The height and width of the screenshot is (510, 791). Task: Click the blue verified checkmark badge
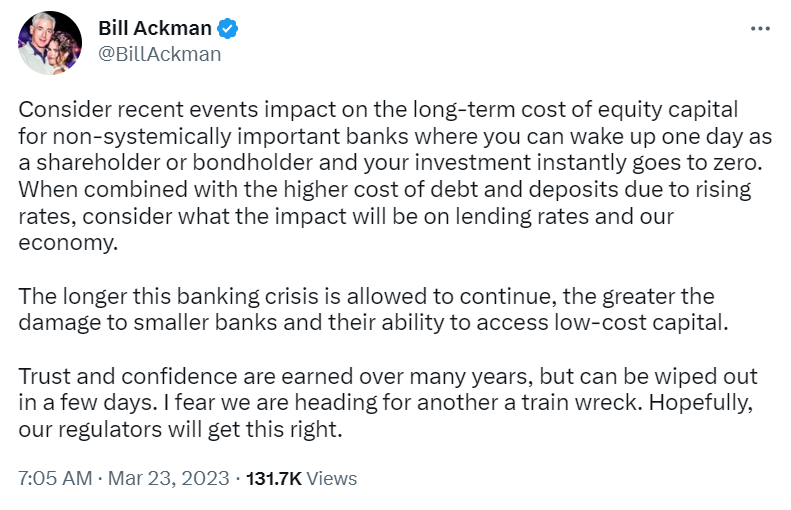point(228,28)
